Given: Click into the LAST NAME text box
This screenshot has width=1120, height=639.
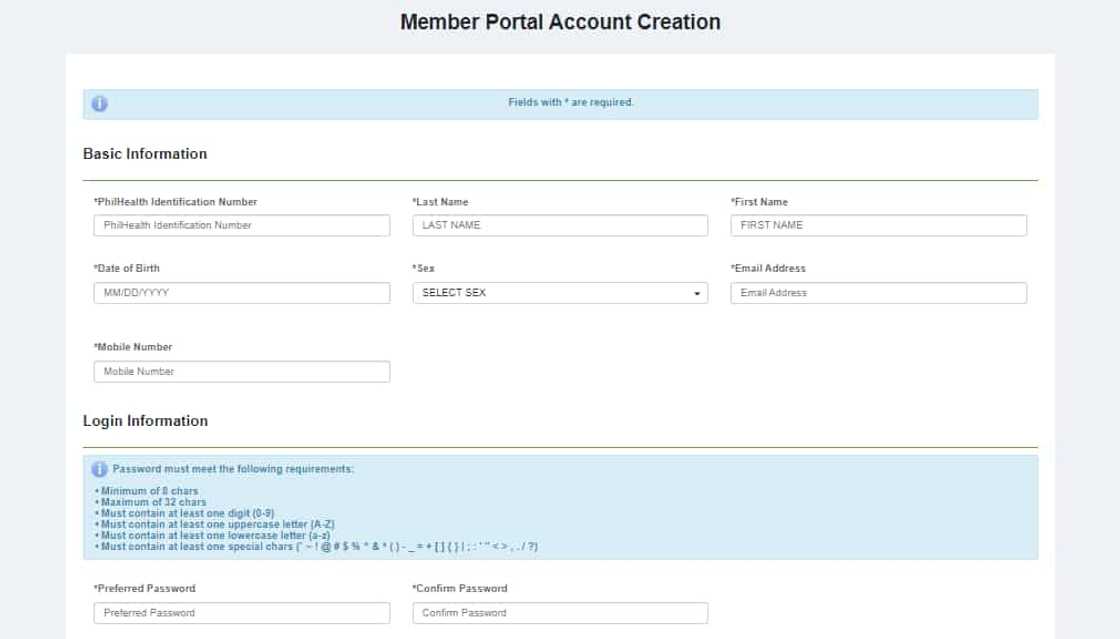Looking at the screenshot, I should click(x=559, y=226).
